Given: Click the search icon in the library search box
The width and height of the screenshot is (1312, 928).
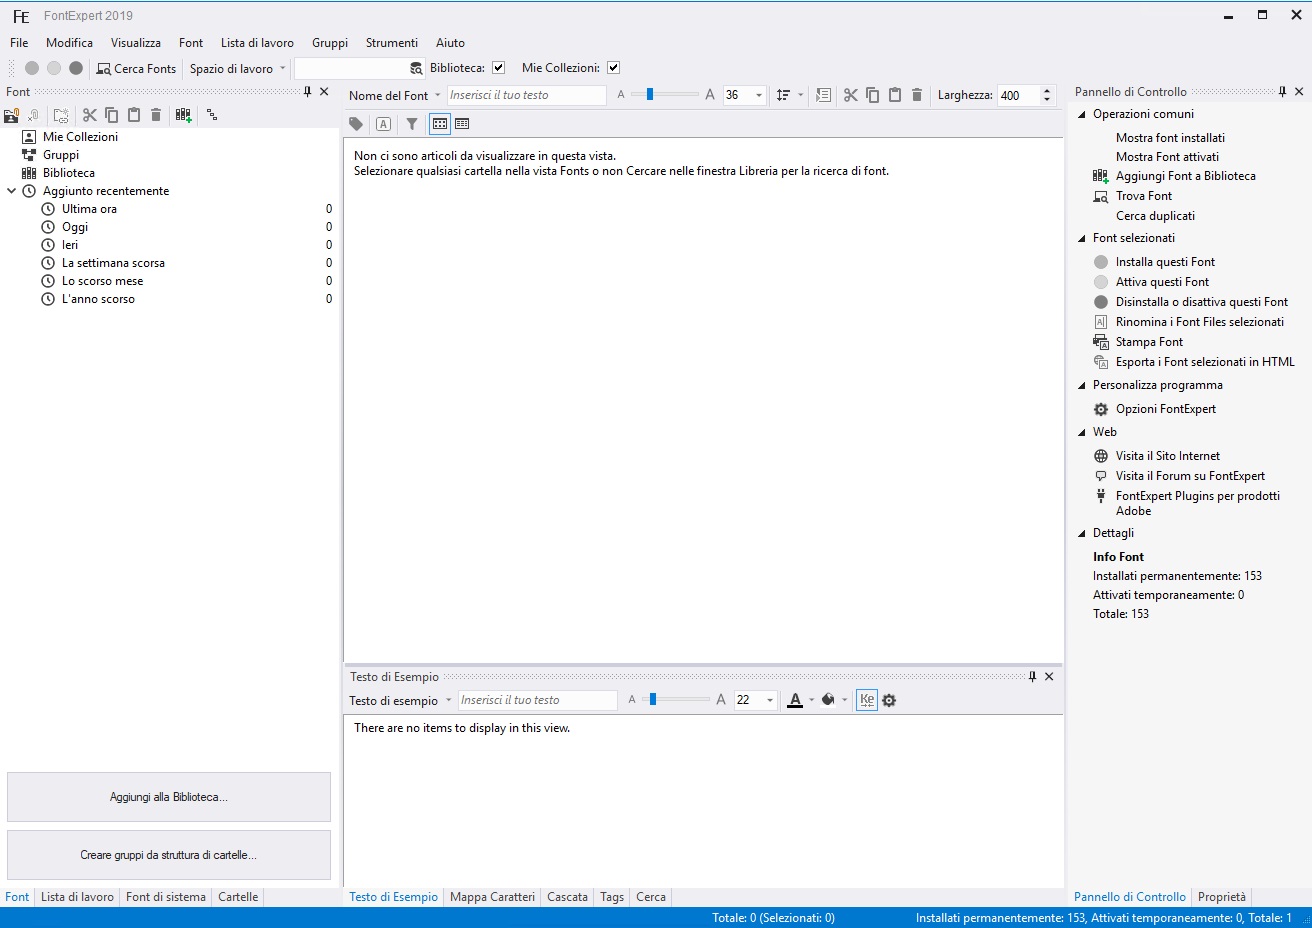Looking at the screenshot, I should tap(416, 68).
